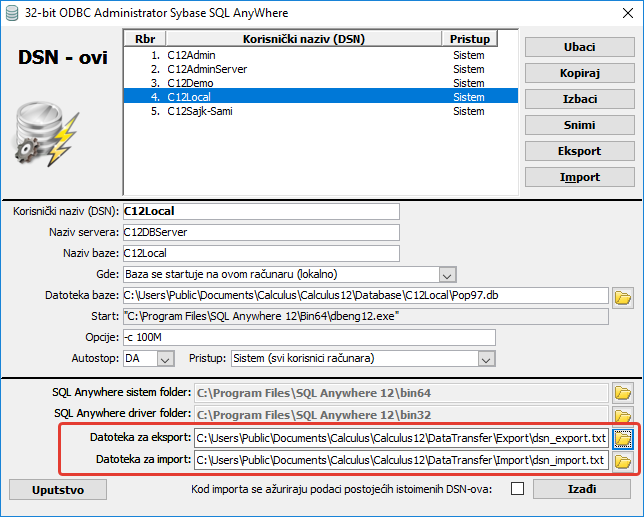The image size is (644, 517).
Task: Open the Uputstvo instructions
Action: (58, 489)
